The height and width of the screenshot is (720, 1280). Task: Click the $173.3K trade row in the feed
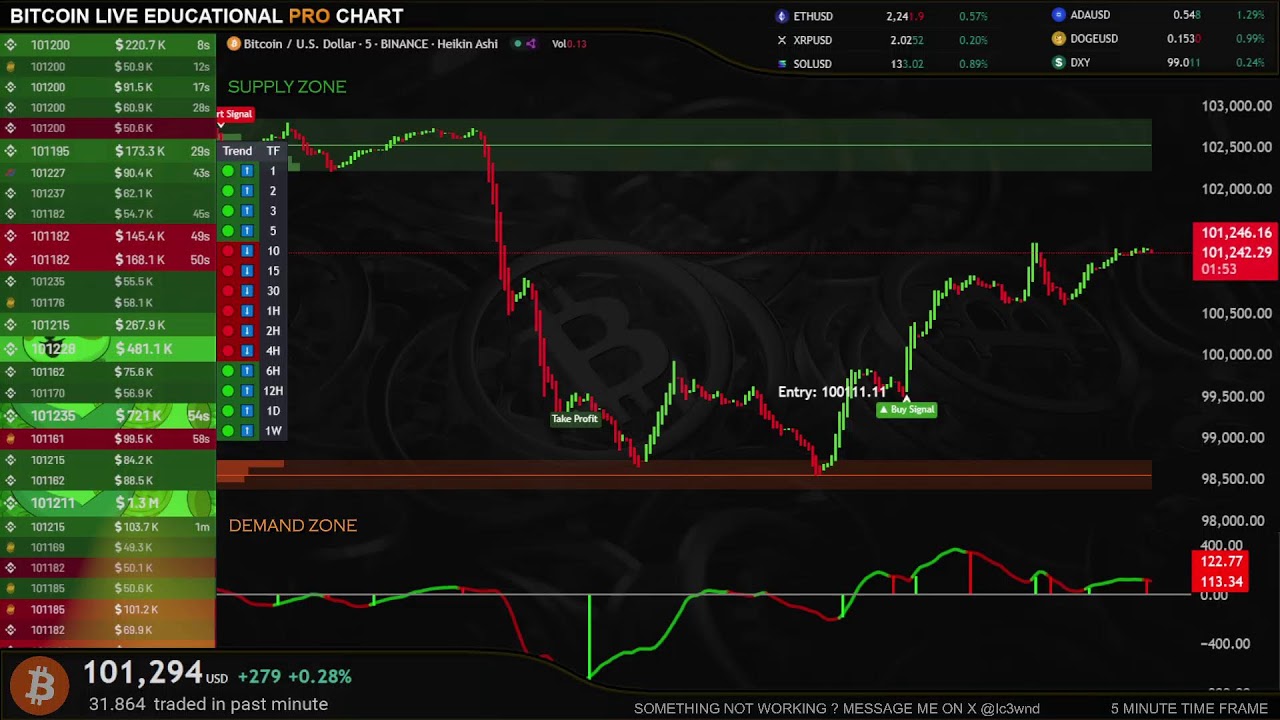click(107, 151)
